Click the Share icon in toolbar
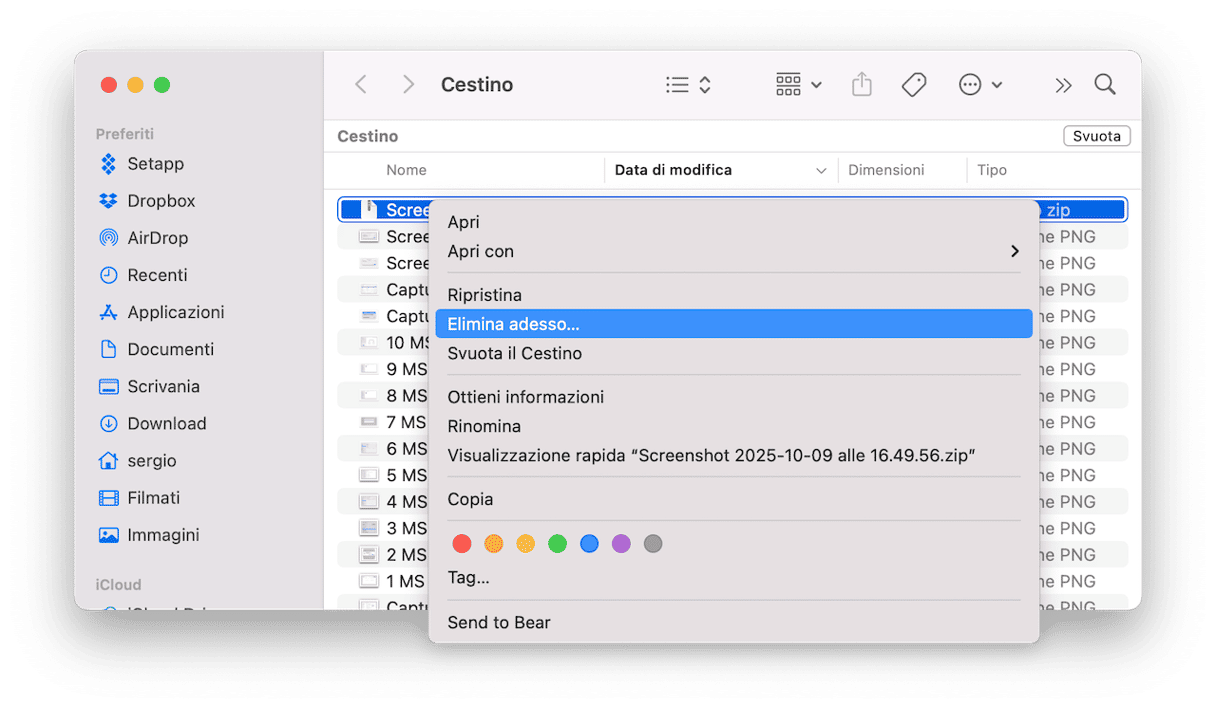This screenshot has width=1216, height=708. pos(861,85)
